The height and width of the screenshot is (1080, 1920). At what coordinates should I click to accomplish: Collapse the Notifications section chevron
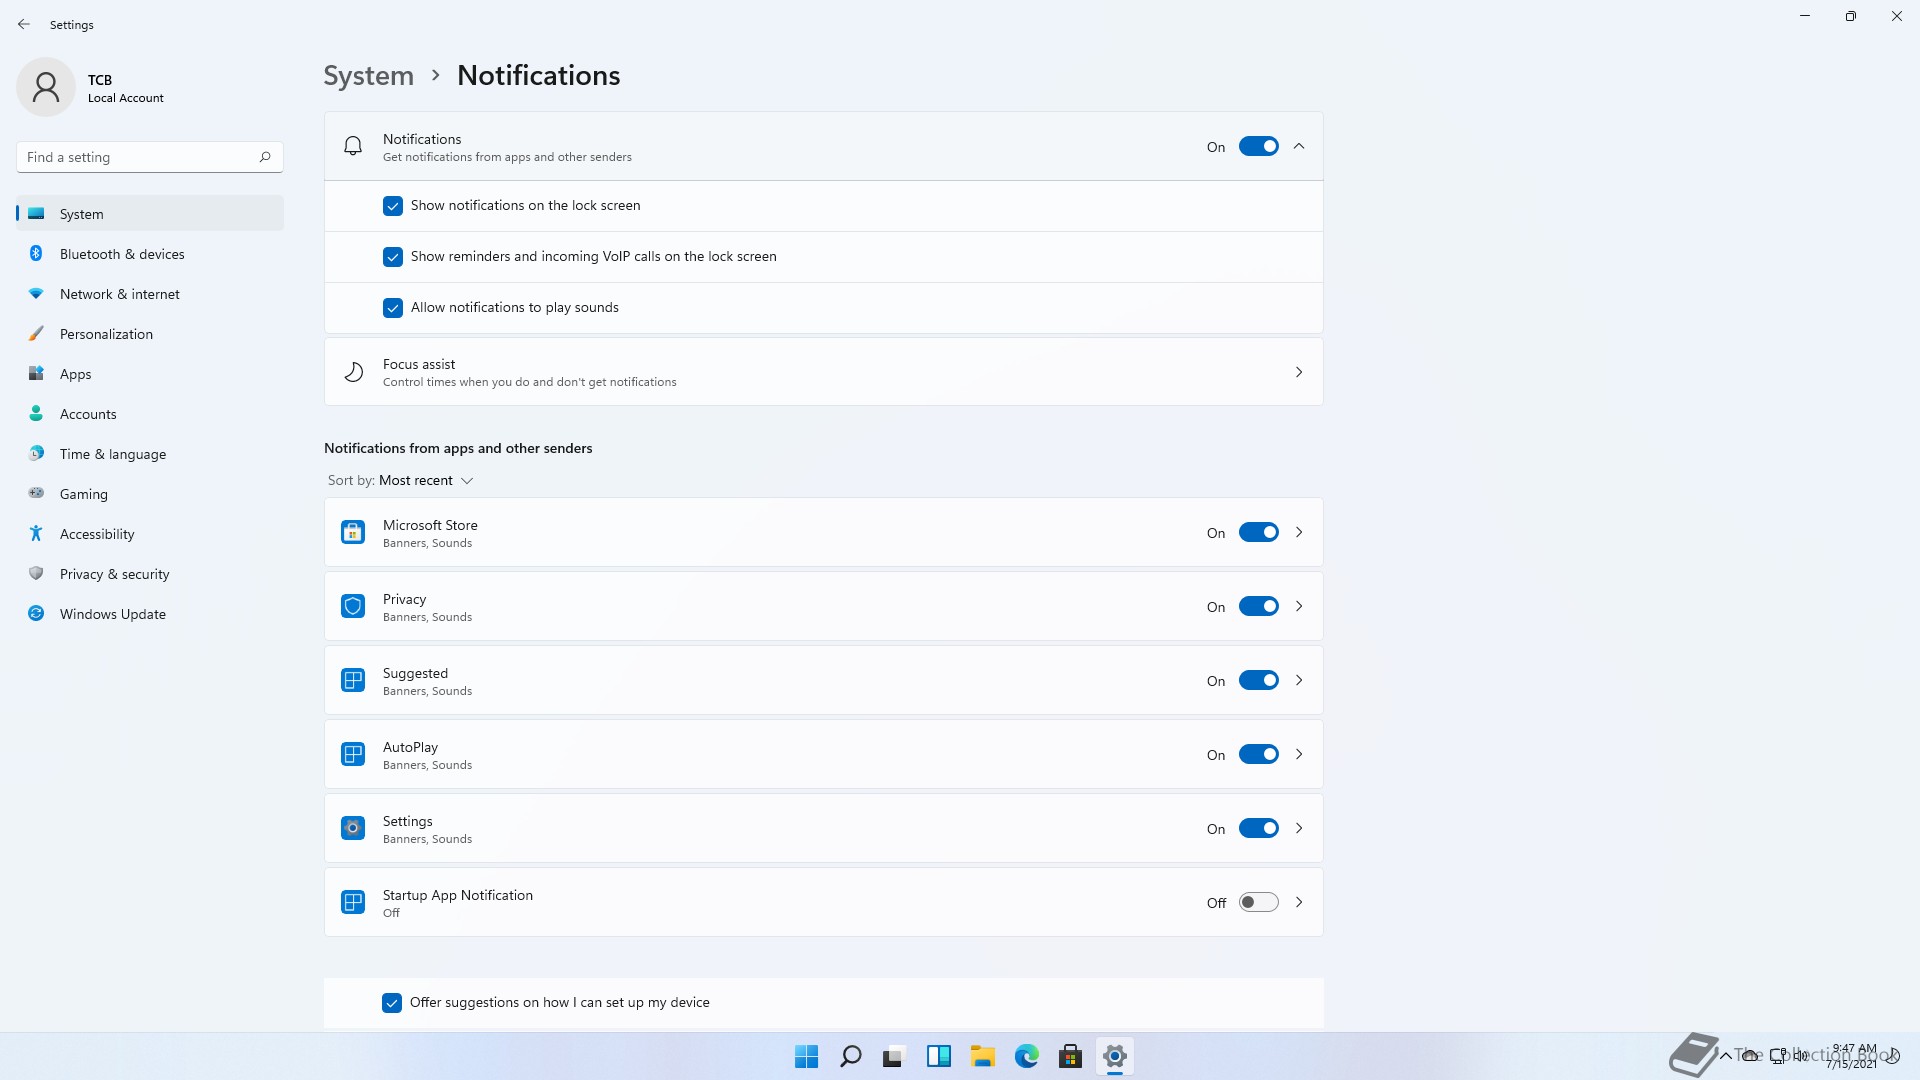coord(1299,147)
